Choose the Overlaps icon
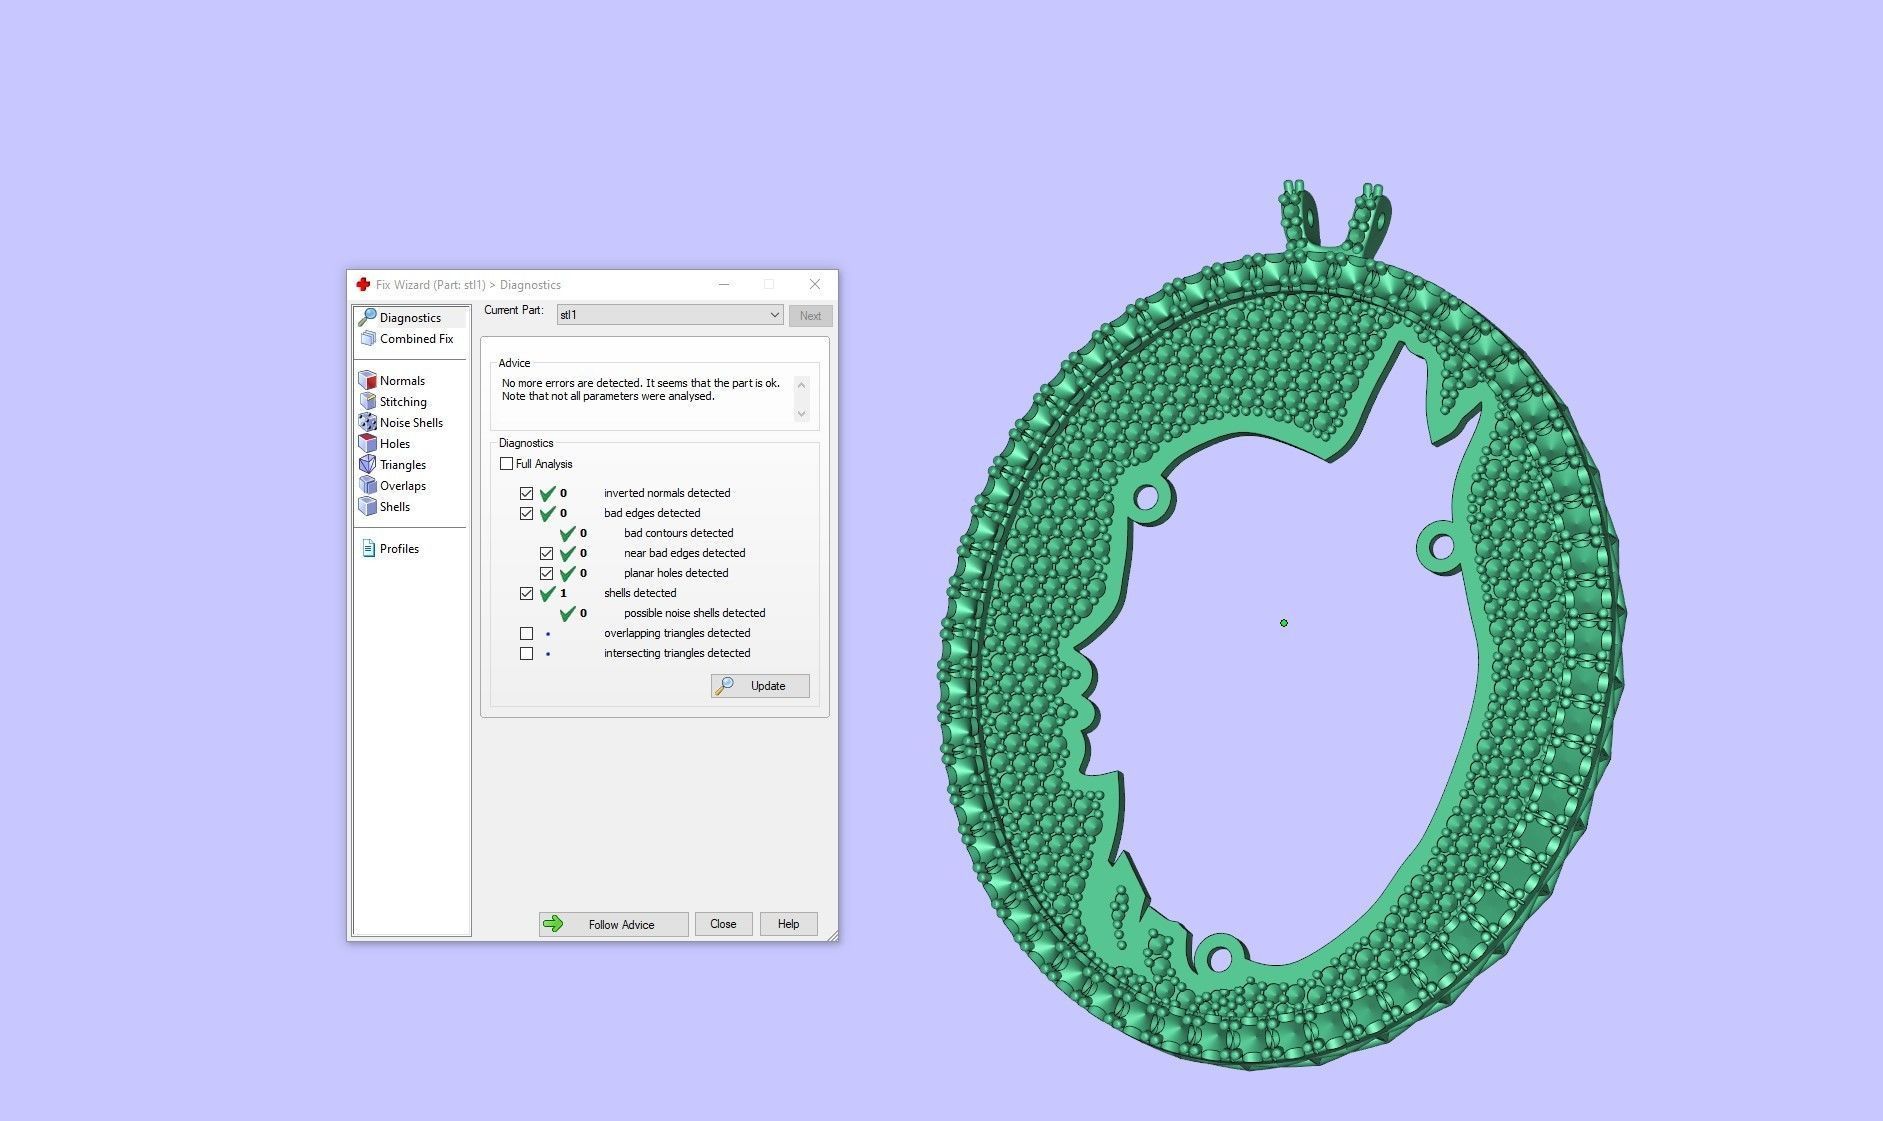This screenshot has width=1883, height=1121. tap(367, 485)
